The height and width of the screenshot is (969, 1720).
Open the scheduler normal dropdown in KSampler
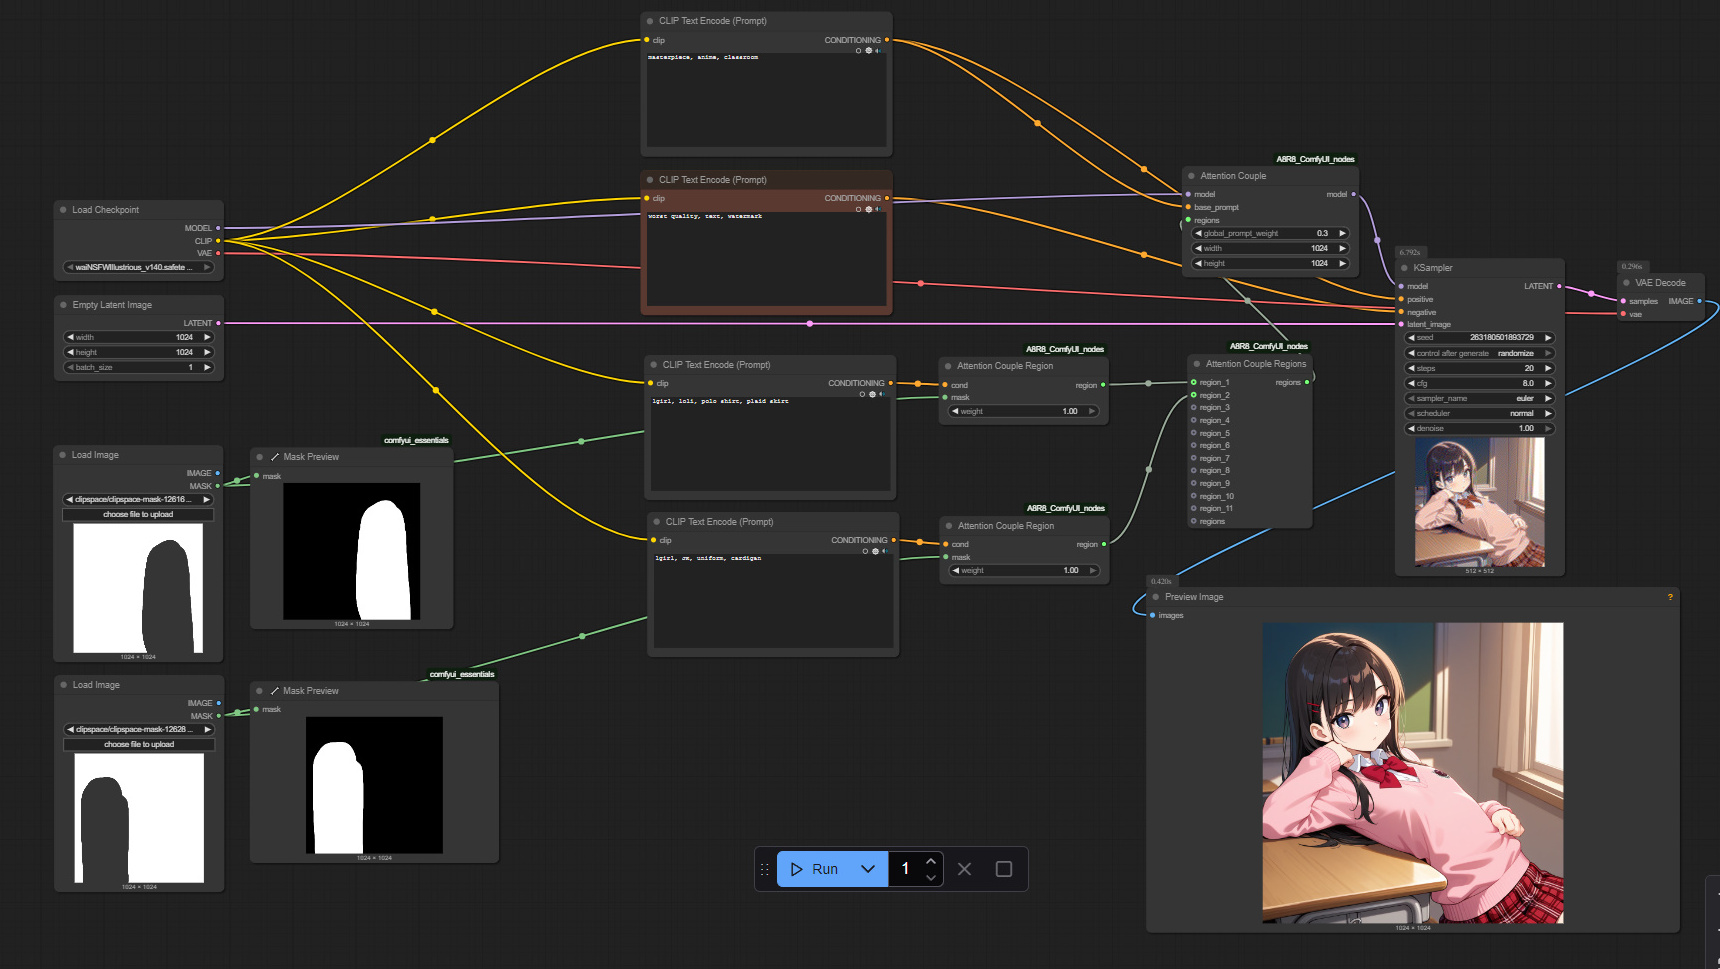click(x=1480, y=413)
